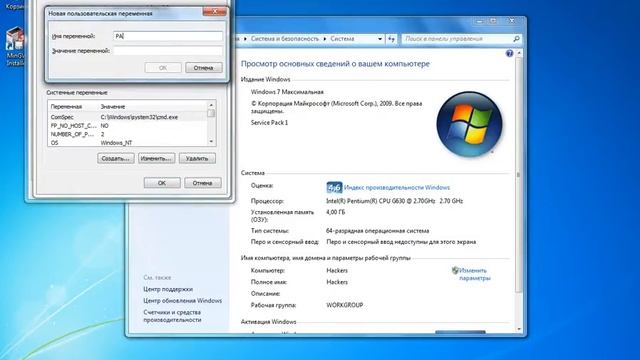
Task: Maximize the System window
Action: click(x=493, y=20)
